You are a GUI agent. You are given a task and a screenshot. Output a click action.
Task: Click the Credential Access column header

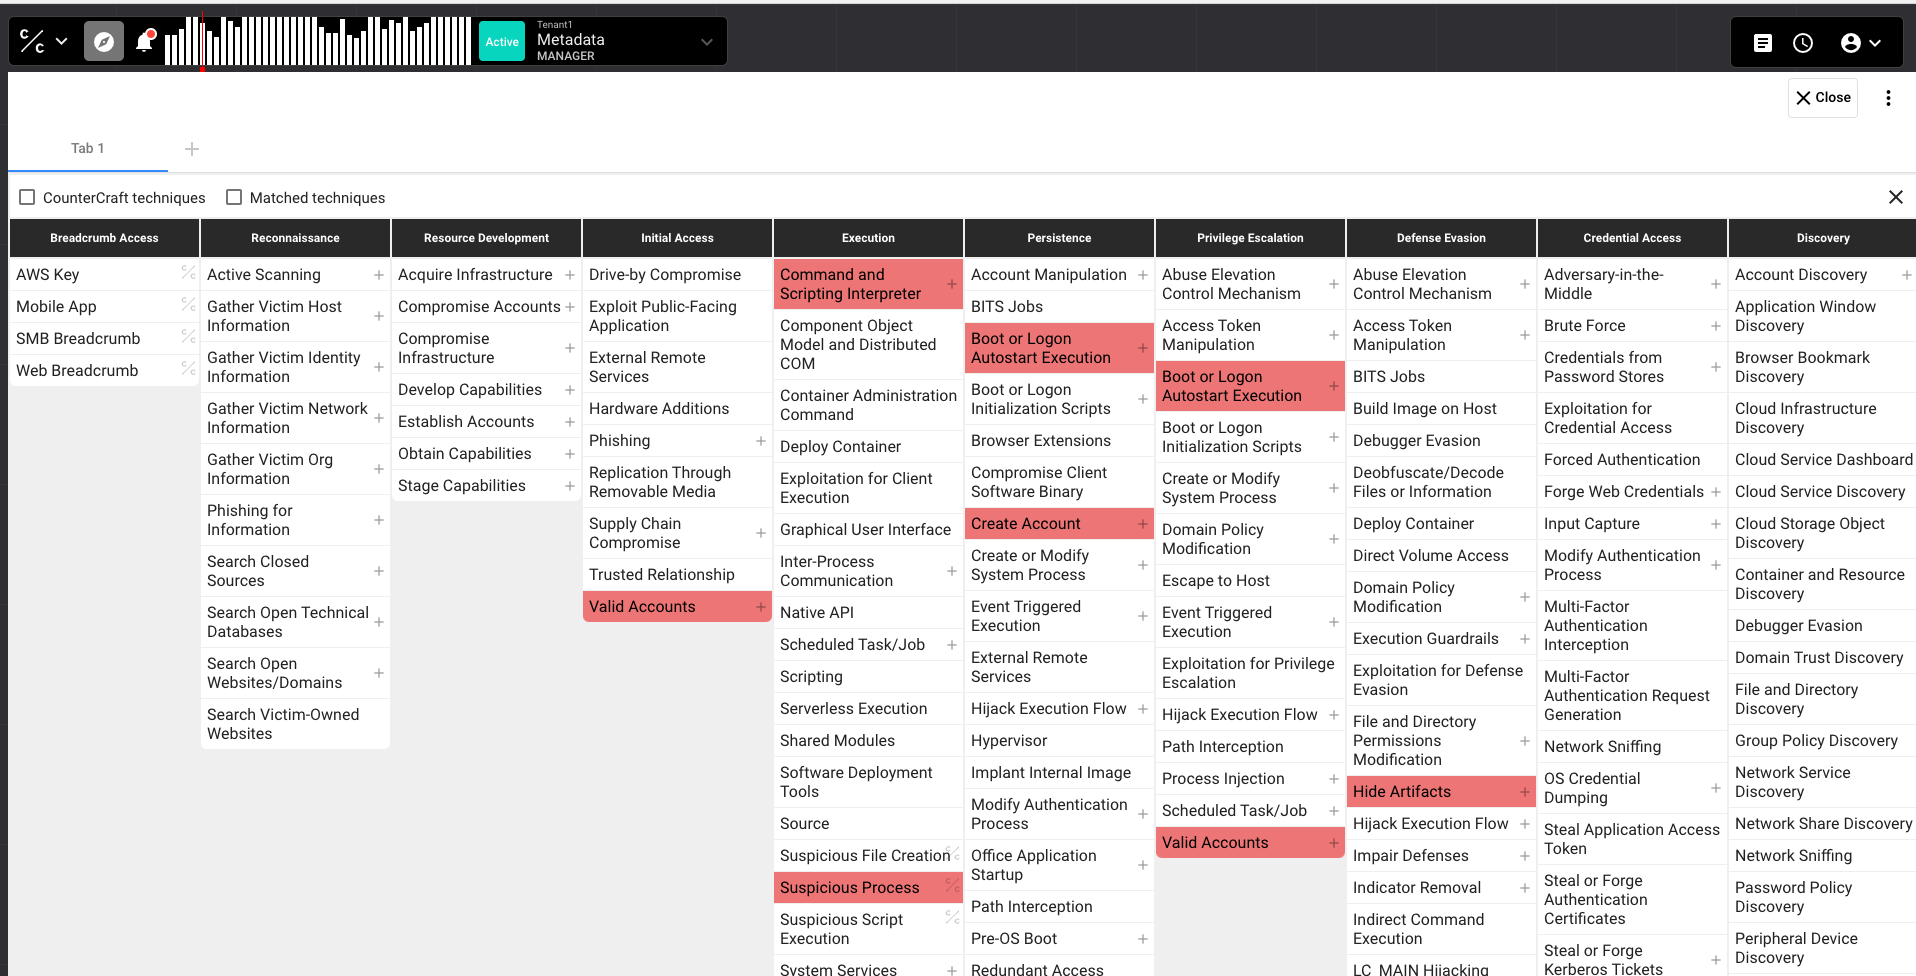(x=1632, y=238)
